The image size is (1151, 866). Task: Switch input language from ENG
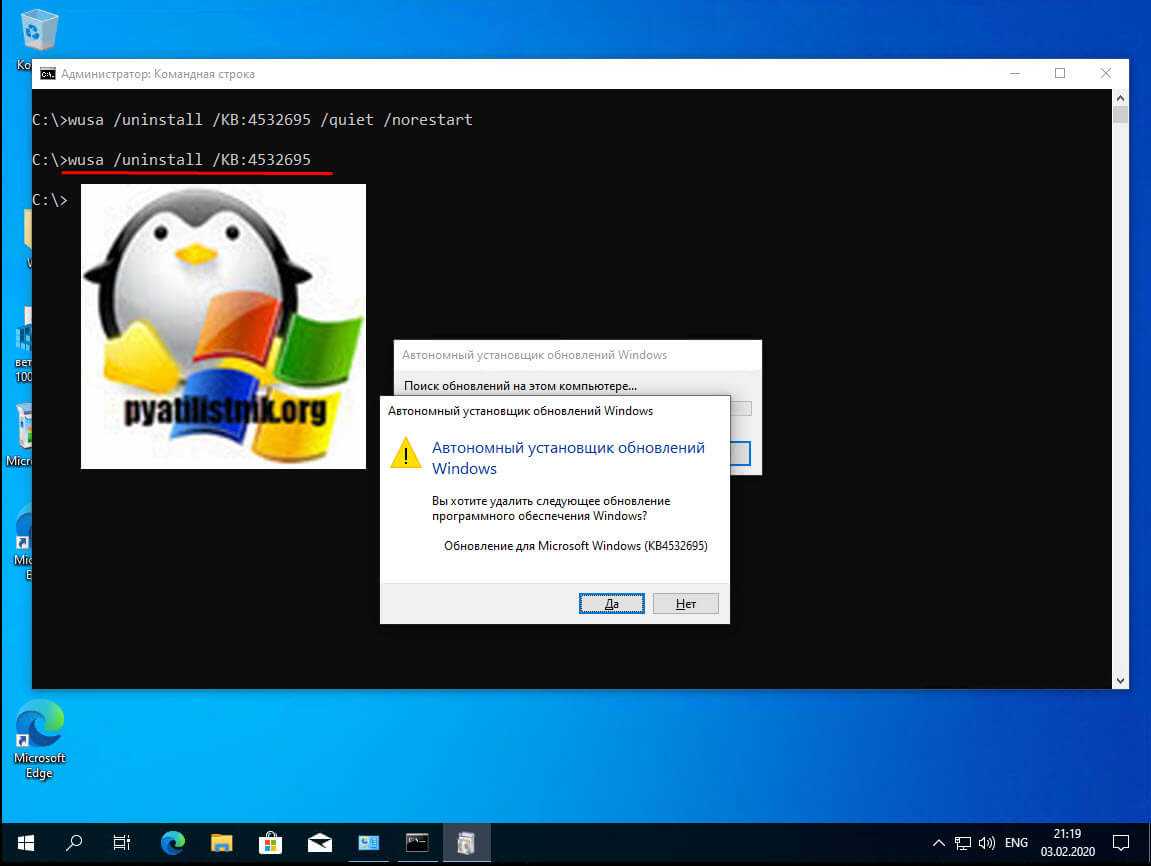[1017, 842]
